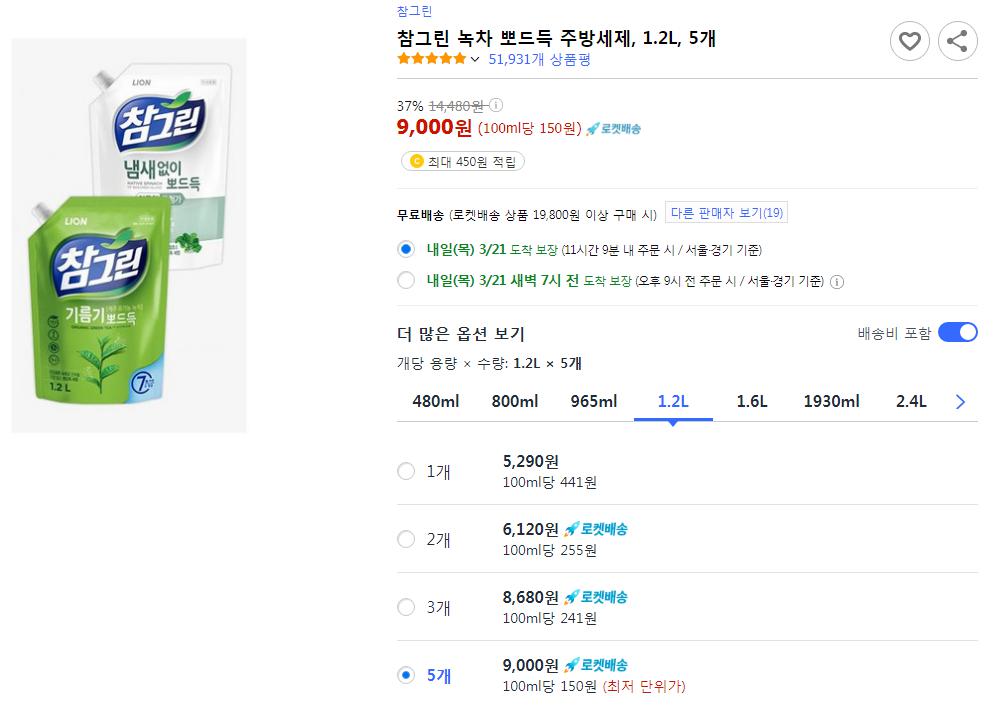Select the 480ml size tab
Viewport: 996px width, 720px height.
[436, 402]
